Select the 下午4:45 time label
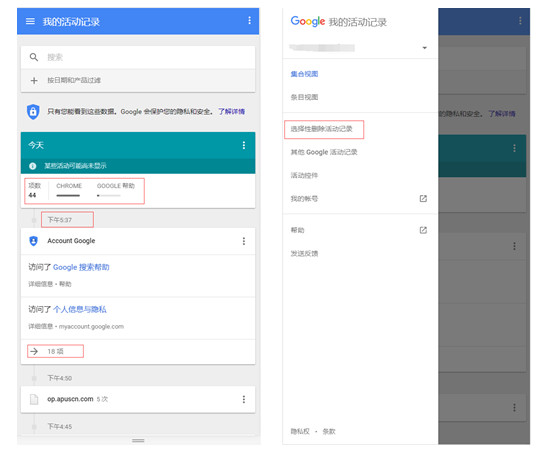This screenshot has width=546, height=458. point(60,426)
